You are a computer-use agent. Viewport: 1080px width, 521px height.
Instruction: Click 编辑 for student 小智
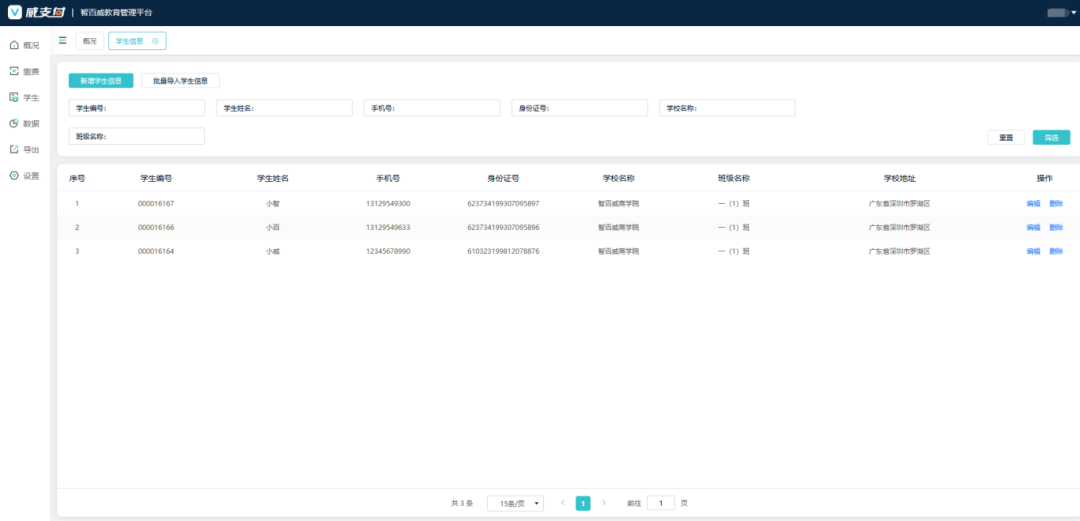[x=1033, y=203]
